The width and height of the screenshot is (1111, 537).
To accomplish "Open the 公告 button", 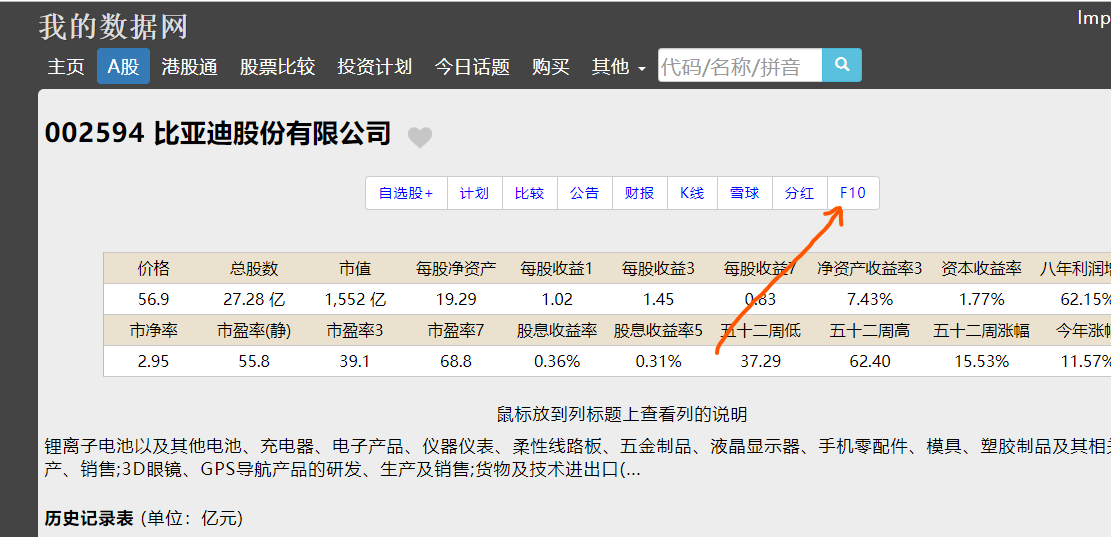I will 585,193.
